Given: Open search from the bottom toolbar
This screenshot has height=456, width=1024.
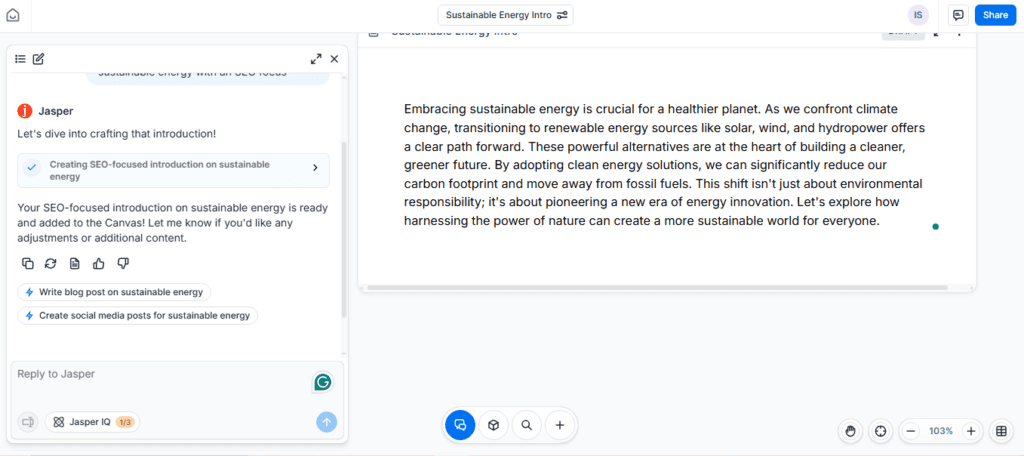Looking at the screenshot, I should [x=526, y=425].
